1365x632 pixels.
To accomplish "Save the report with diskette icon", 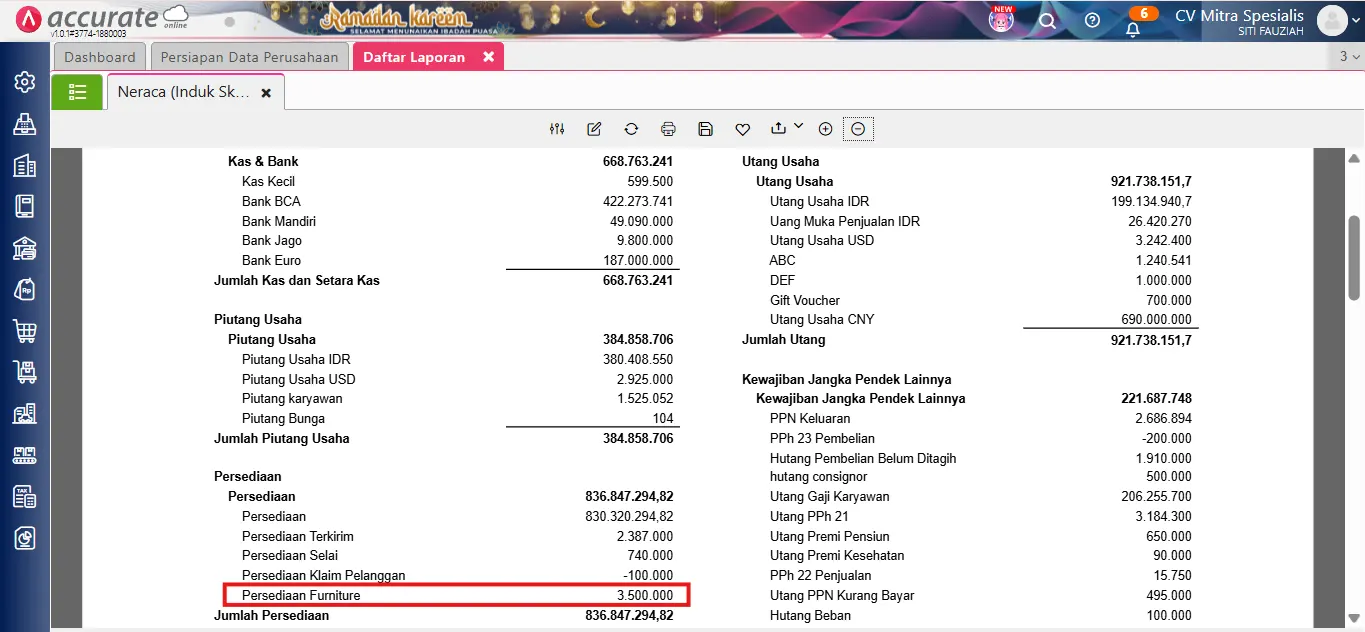I will click(705, 129).
